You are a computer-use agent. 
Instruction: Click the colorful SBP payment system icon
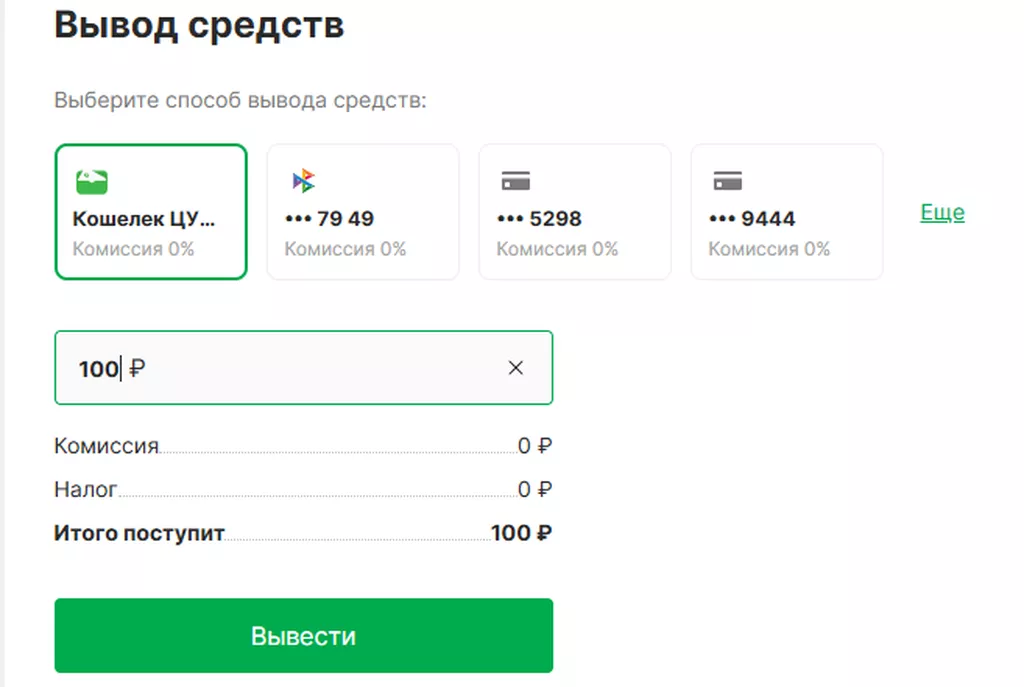(x=304, y=181)
